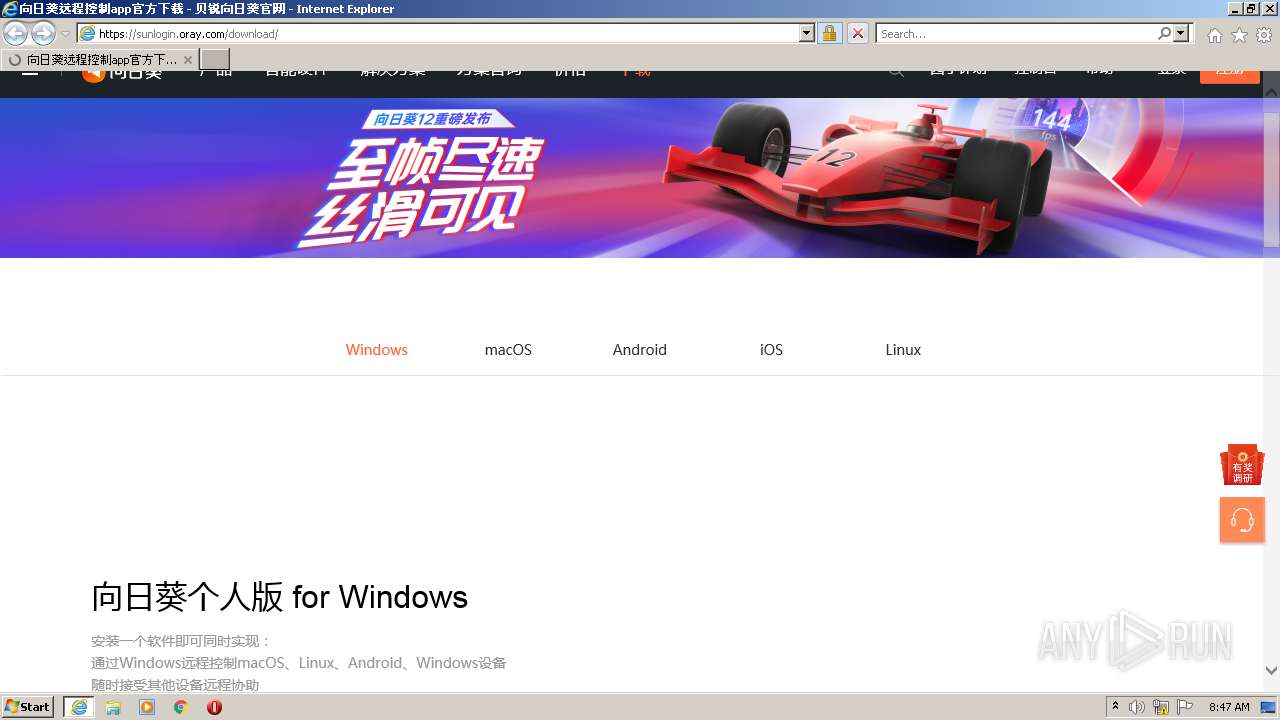Focus the IE Search box
Image resolution: width=1280 pixels, height=720 pixels.
[1015, 33]
